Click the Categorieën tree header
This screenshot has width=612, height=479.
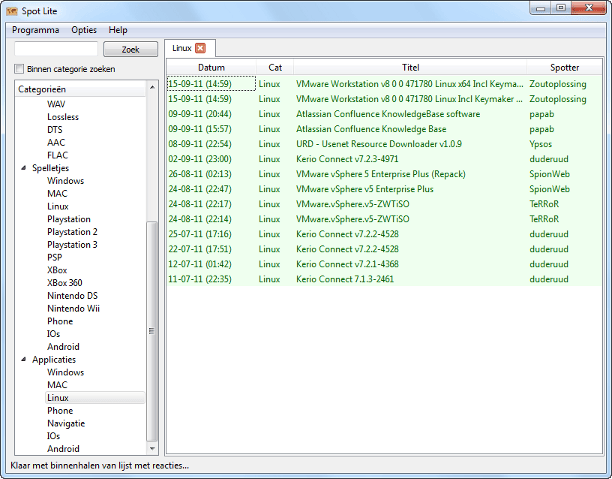coord(80,89)
